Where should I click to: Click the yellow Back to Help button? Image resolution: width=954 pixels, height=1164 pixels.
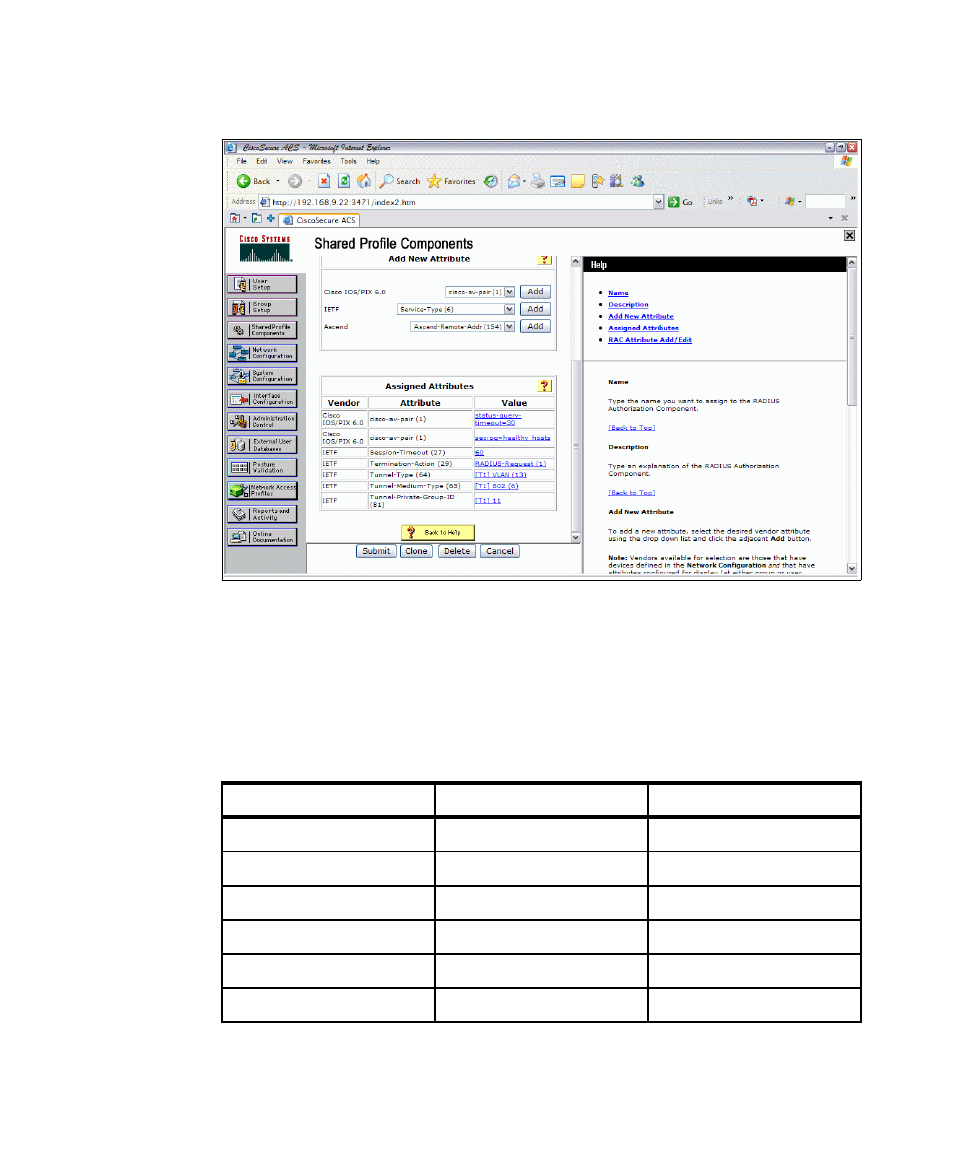[438, 532]
